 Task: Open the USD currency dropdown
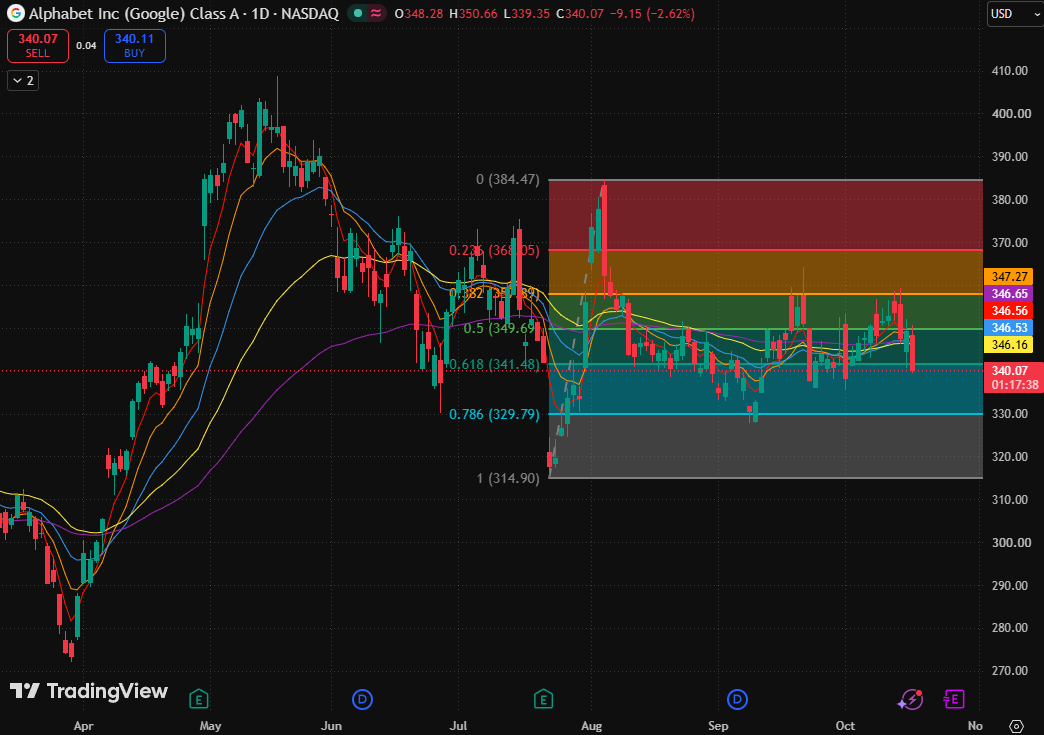click(1015, 14)
